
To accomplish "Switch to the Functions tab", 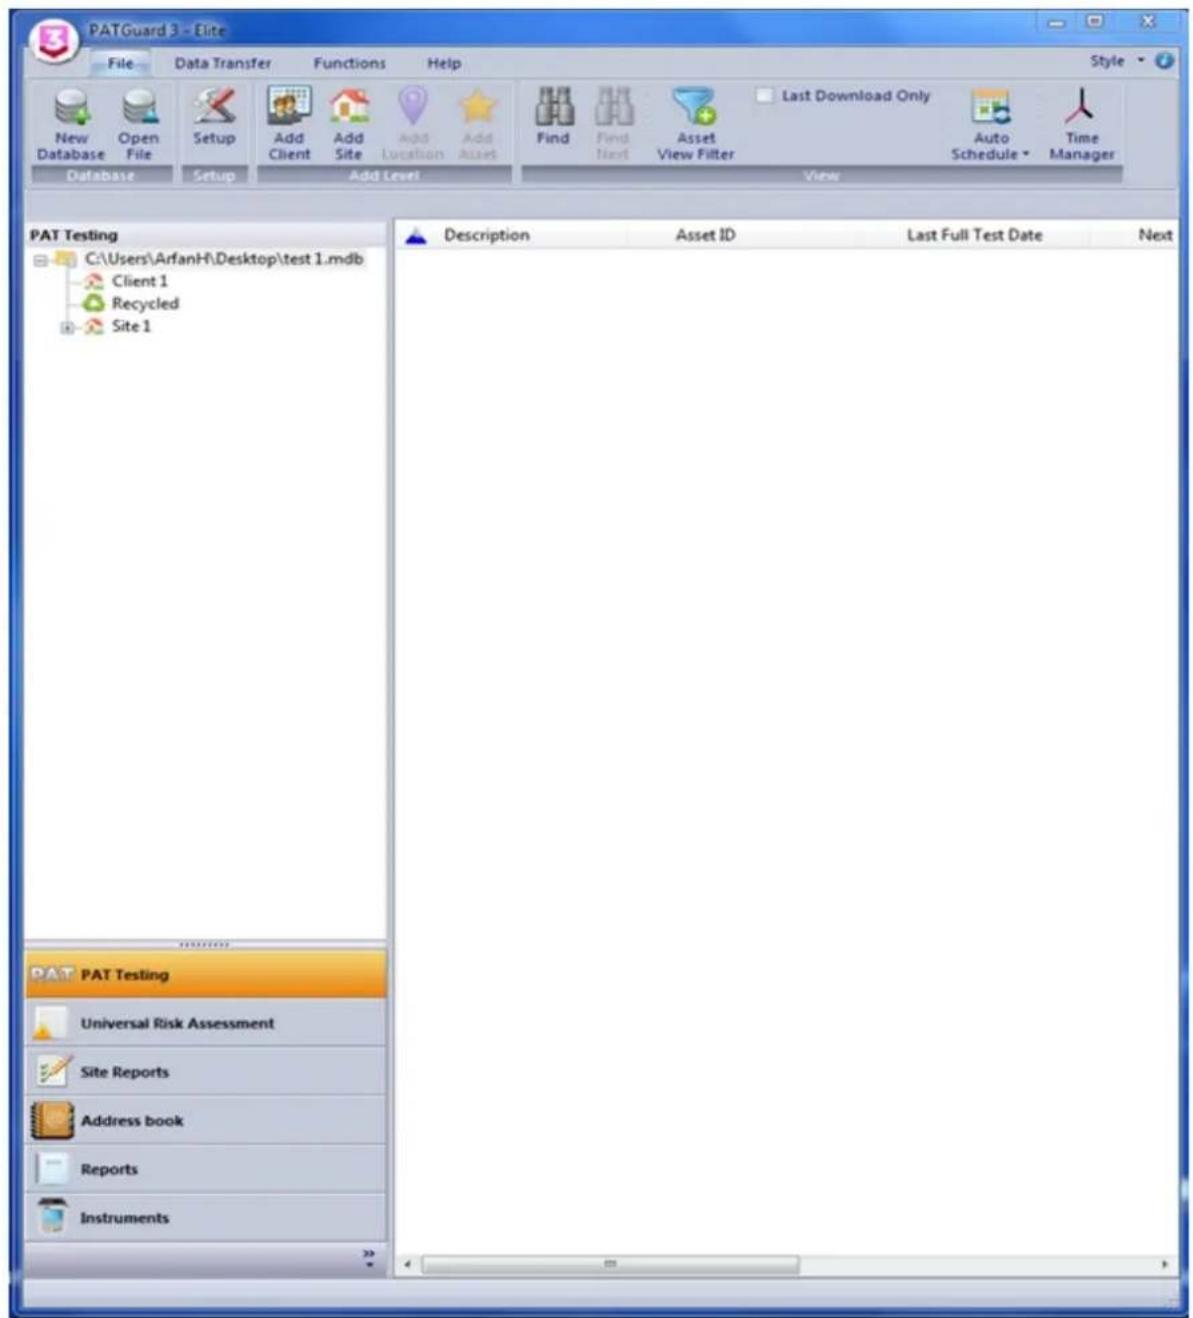I will (x=349, y=63).
